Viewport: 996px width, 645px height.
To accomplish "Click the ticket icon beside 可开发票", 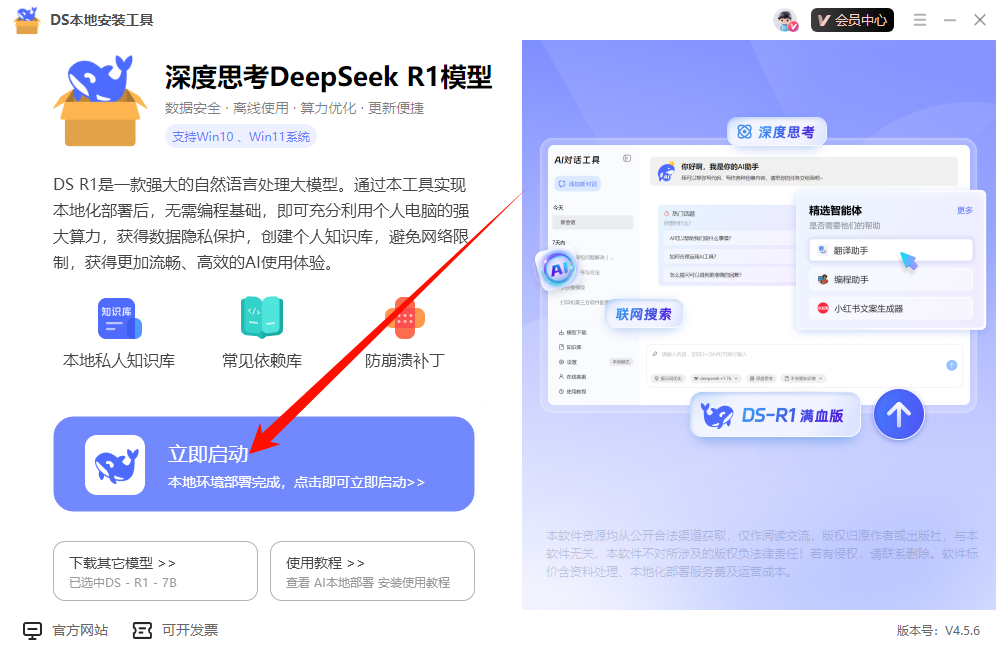I will [x=143, y=630].
